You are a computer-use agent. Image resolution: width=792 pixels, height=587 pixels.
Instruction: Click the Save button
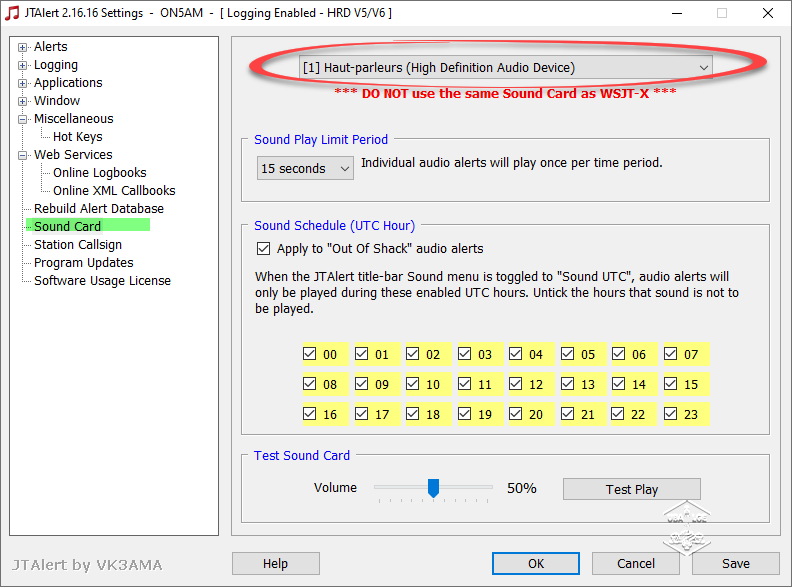click(x=735, y=563)
